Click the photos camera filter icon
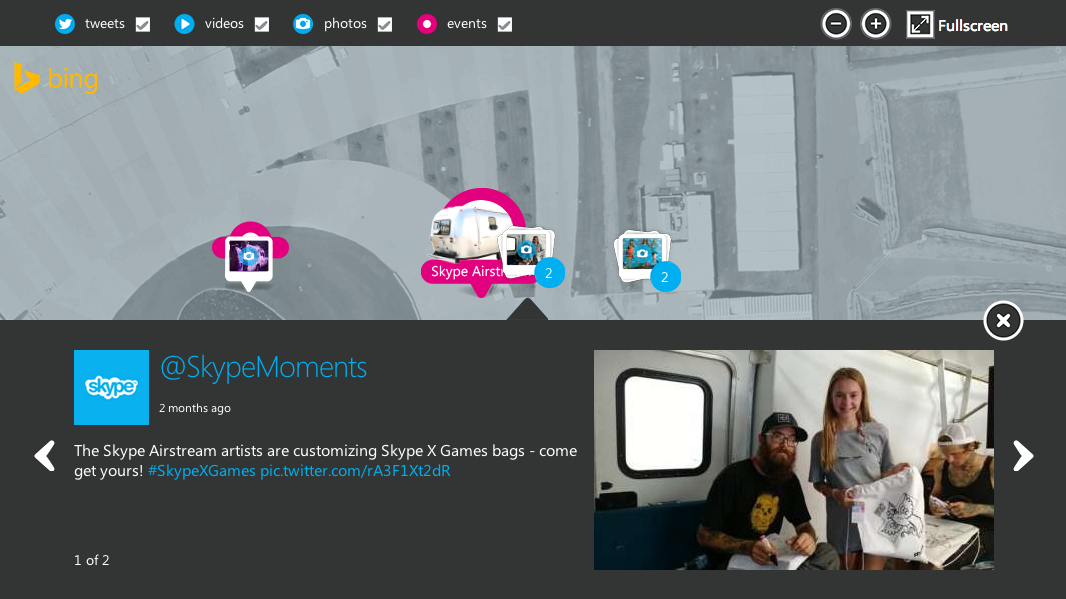Image resolution: width=1066 pixels, height=599 pixels. [x=303, y=24]
